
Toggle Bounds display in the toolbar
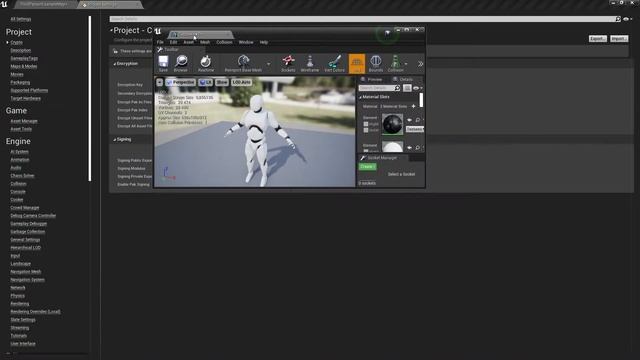click(x=376, y=64)
